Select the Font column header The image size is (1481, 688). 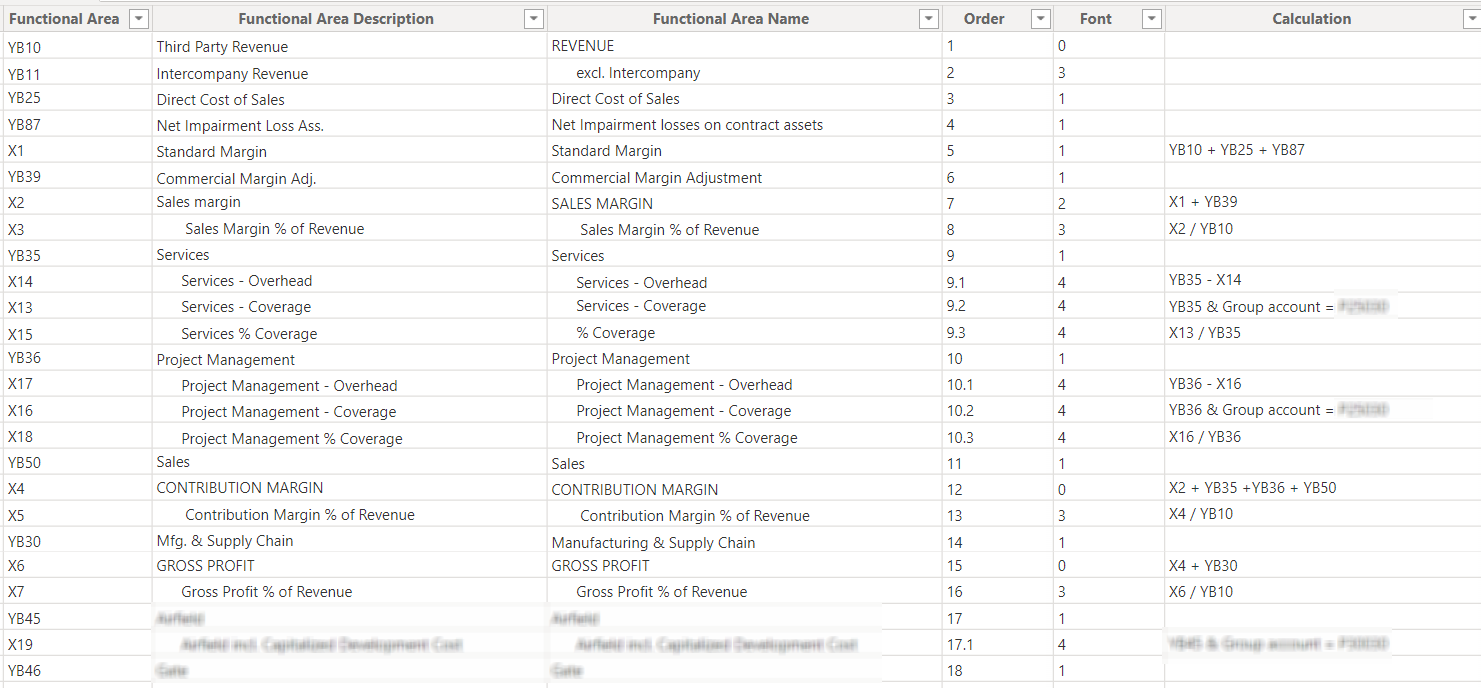point(1096,19)
